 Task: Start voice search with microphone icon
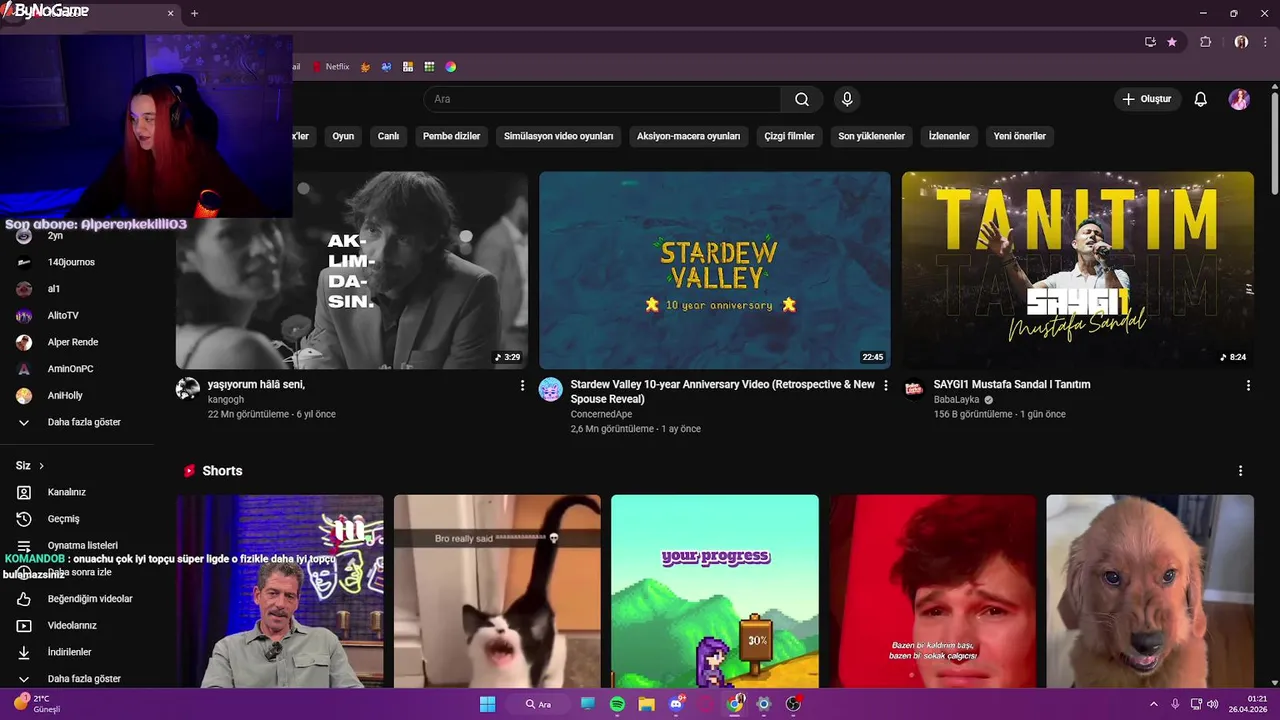pyautogui.click(x=847, y=99)
